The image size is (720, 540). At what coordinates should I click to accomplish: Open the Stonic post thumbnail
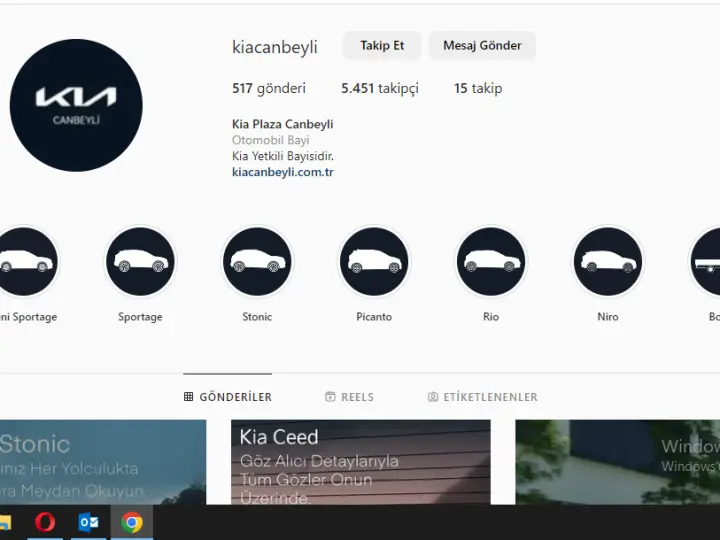coord(100,462)
